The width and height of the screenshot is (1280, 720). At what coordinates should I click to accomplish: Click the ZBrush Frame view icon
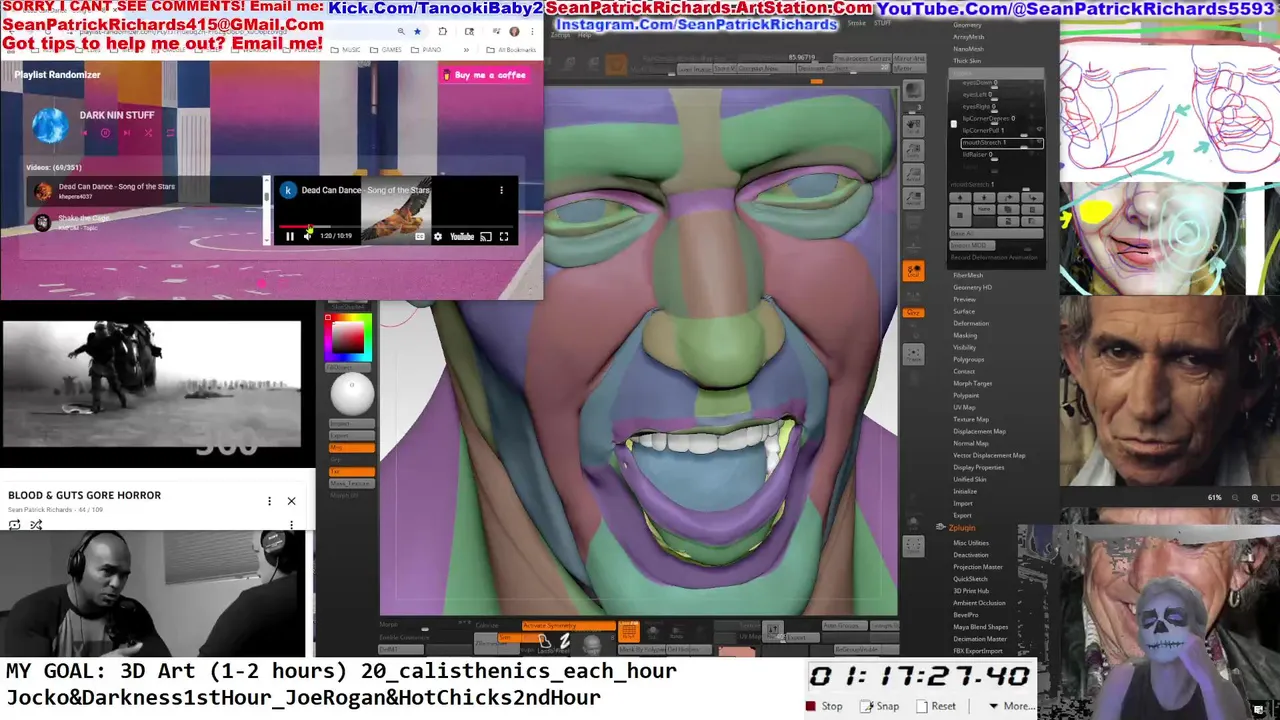(913, 353)
